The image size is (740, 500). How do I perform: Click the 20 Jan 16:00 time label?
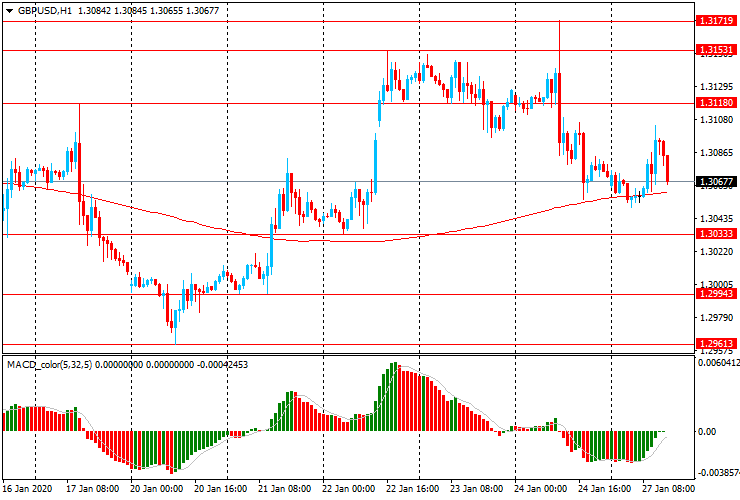pos(220,488)
